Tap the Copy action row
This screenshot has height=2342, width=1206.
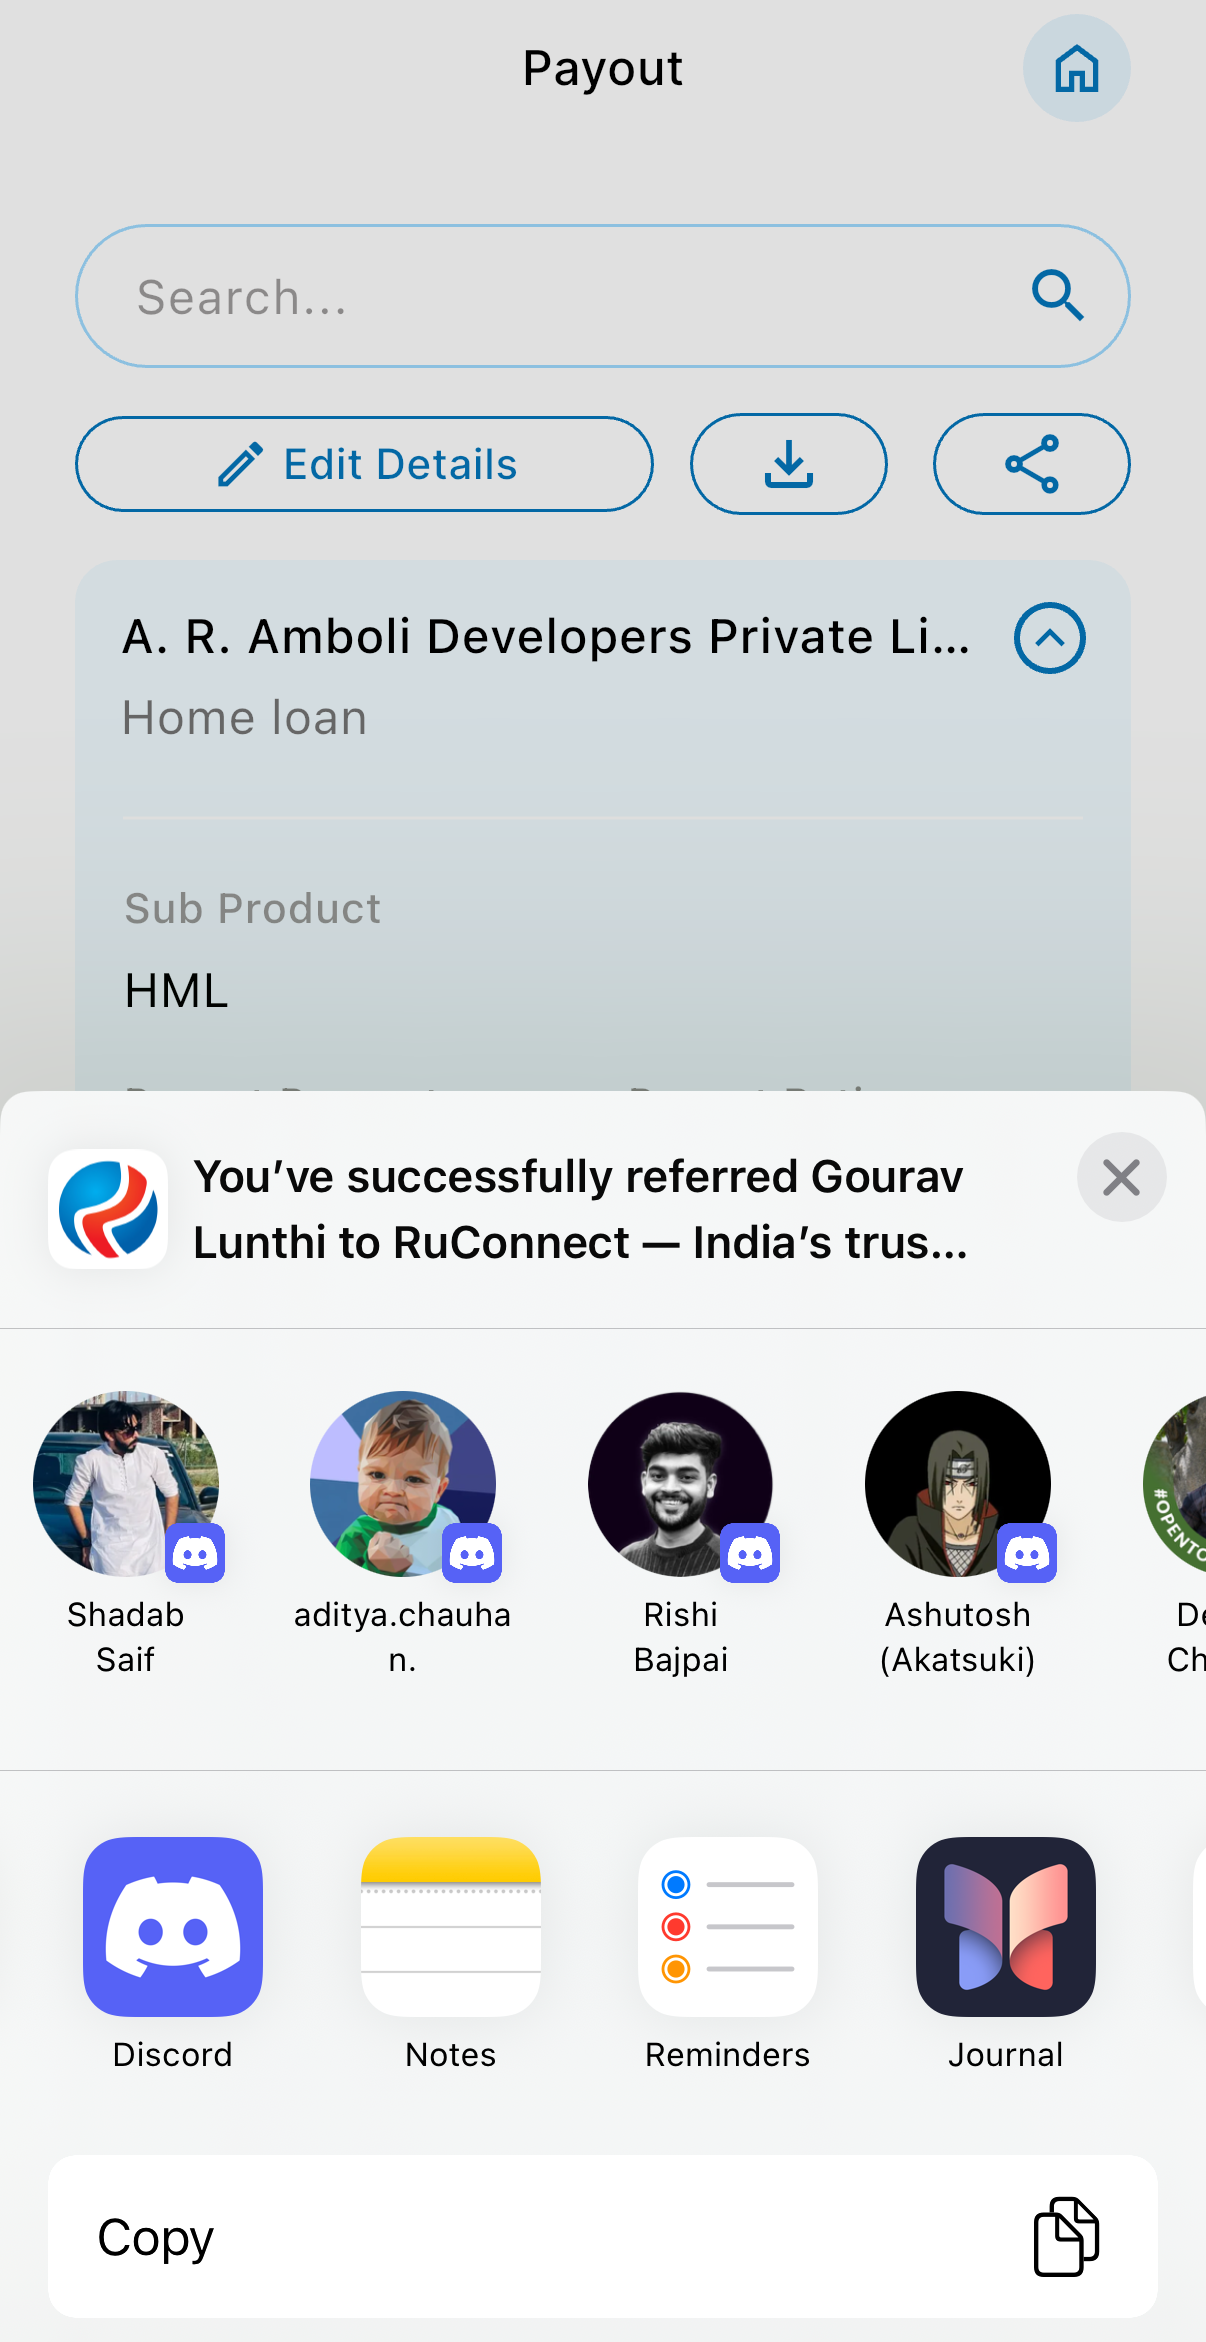603,2236
